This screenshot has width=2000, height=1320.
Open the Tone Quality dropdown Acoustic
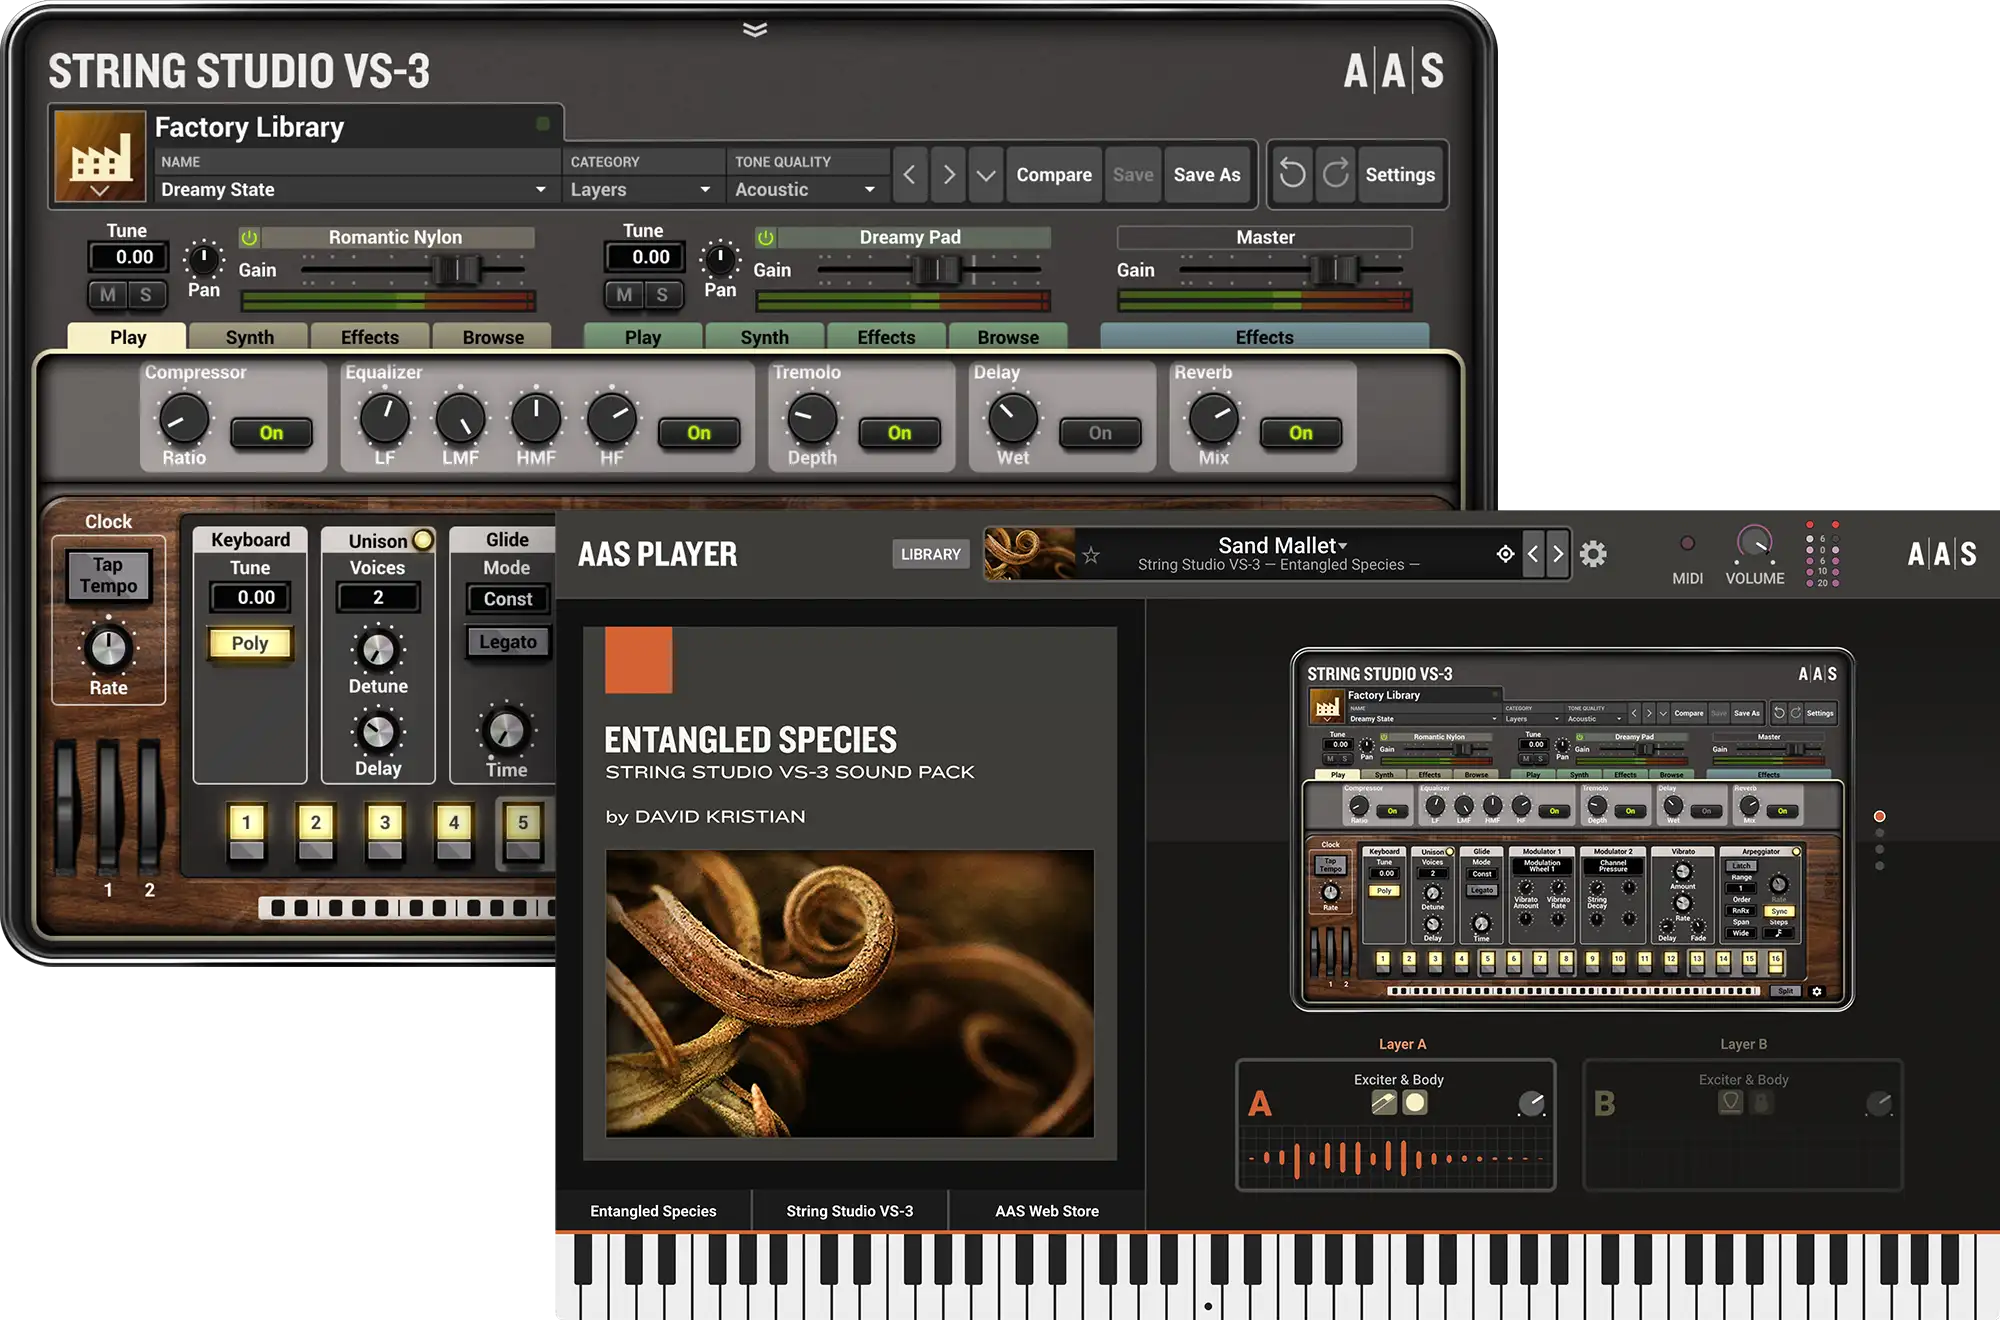pos(806,189)
